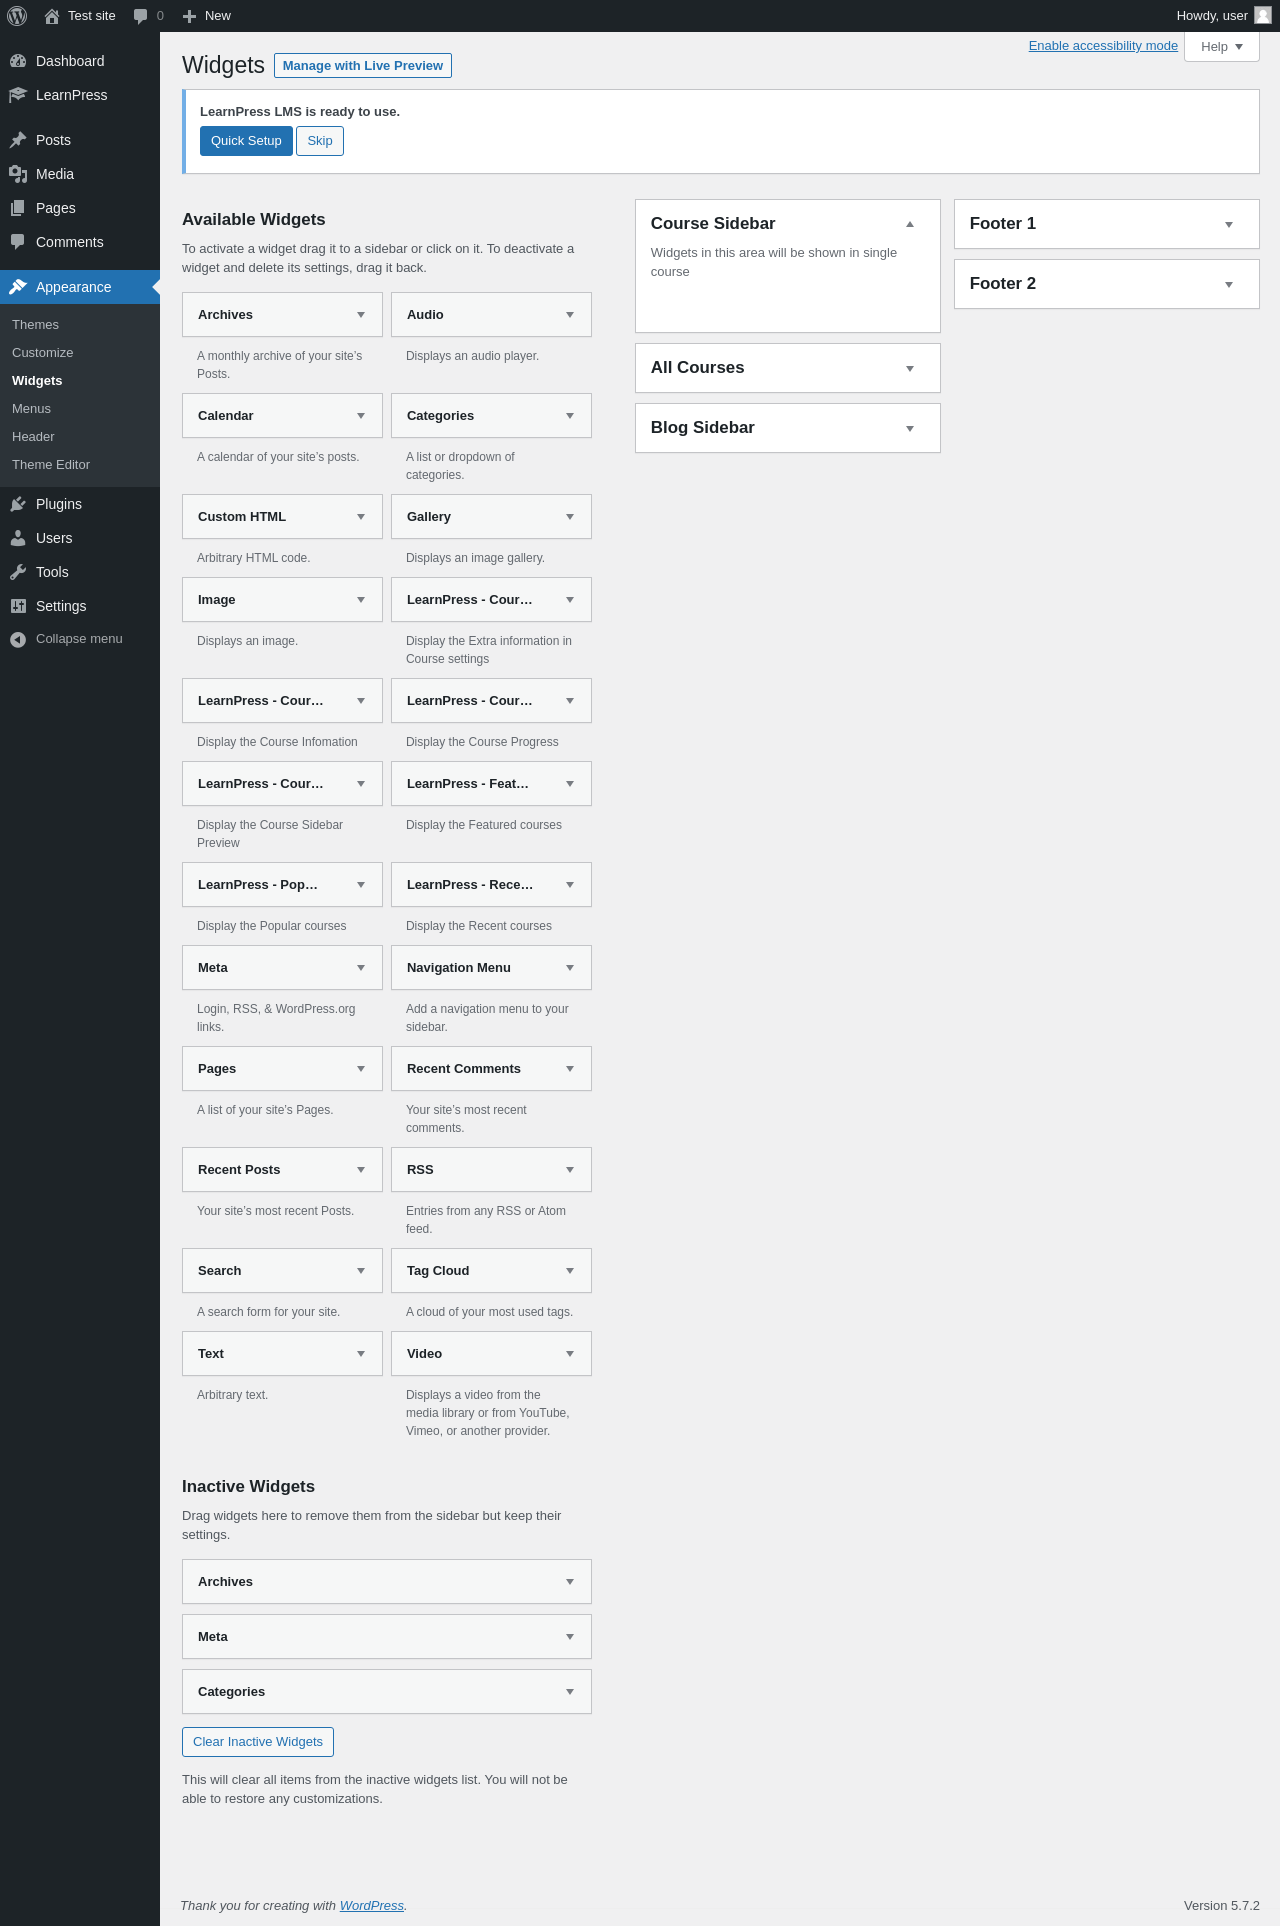Expand the Gallery widget
The image size is (1280, 1926).
click(x=570, y=517)
